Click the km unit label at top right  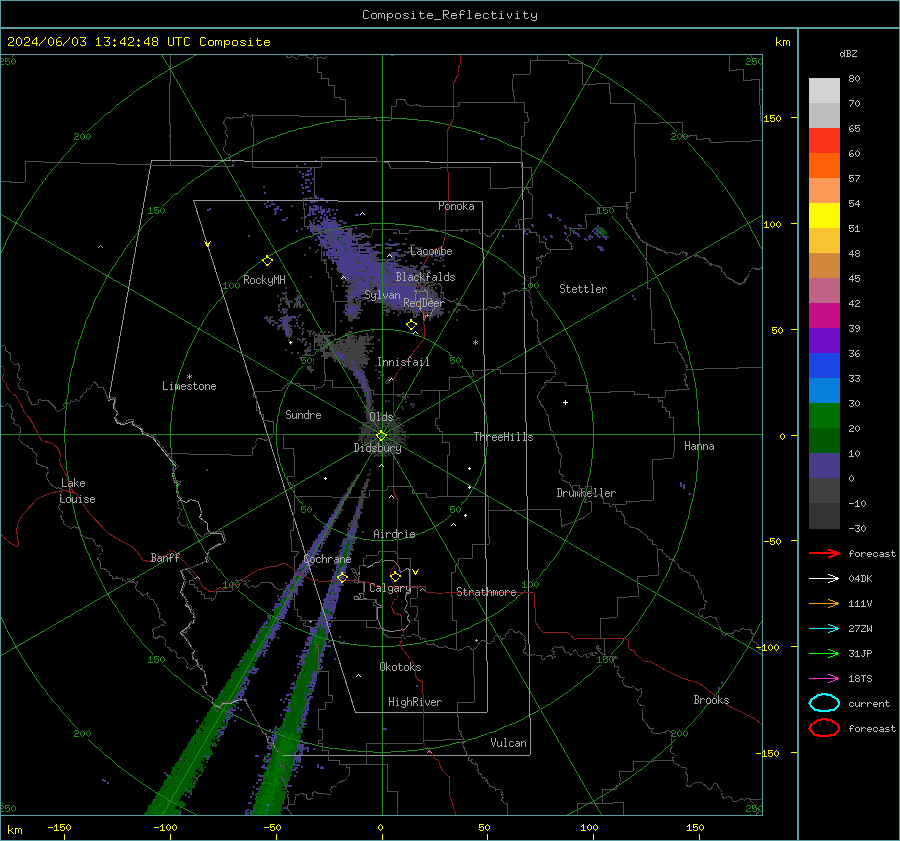coord(782,42)
